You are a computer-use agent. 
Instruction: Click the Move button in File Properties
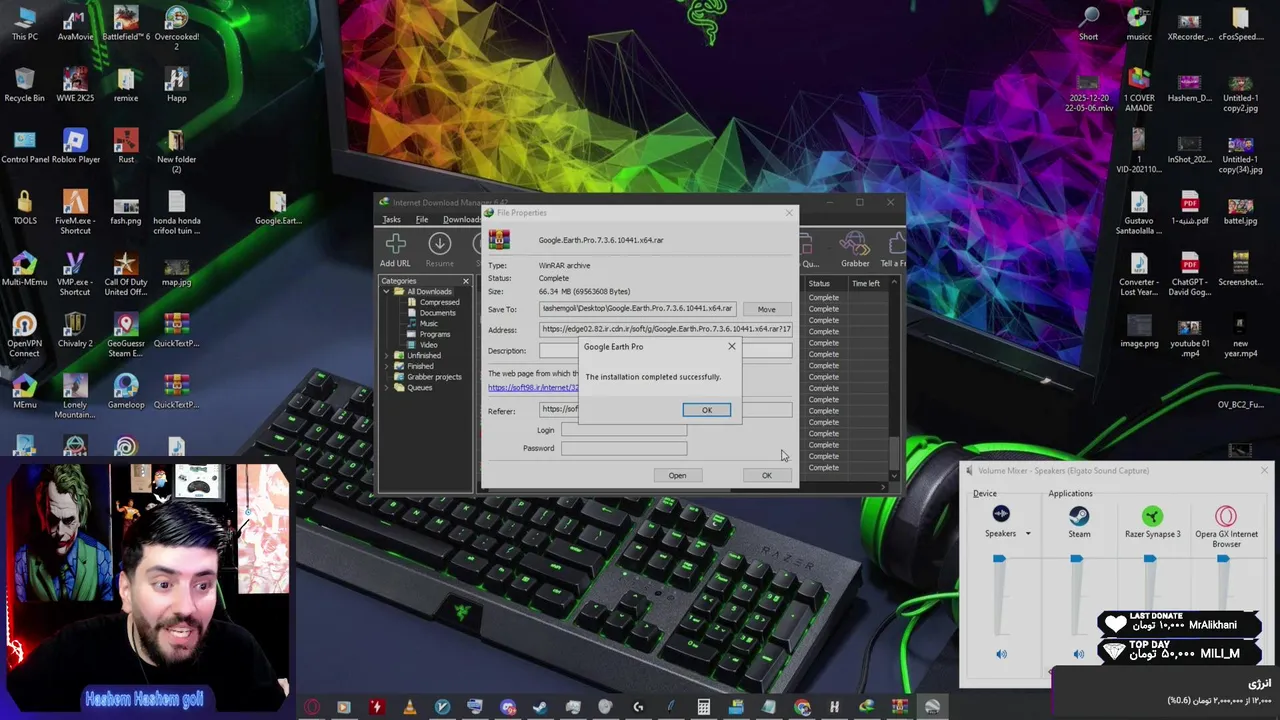(x=766, y=309)
